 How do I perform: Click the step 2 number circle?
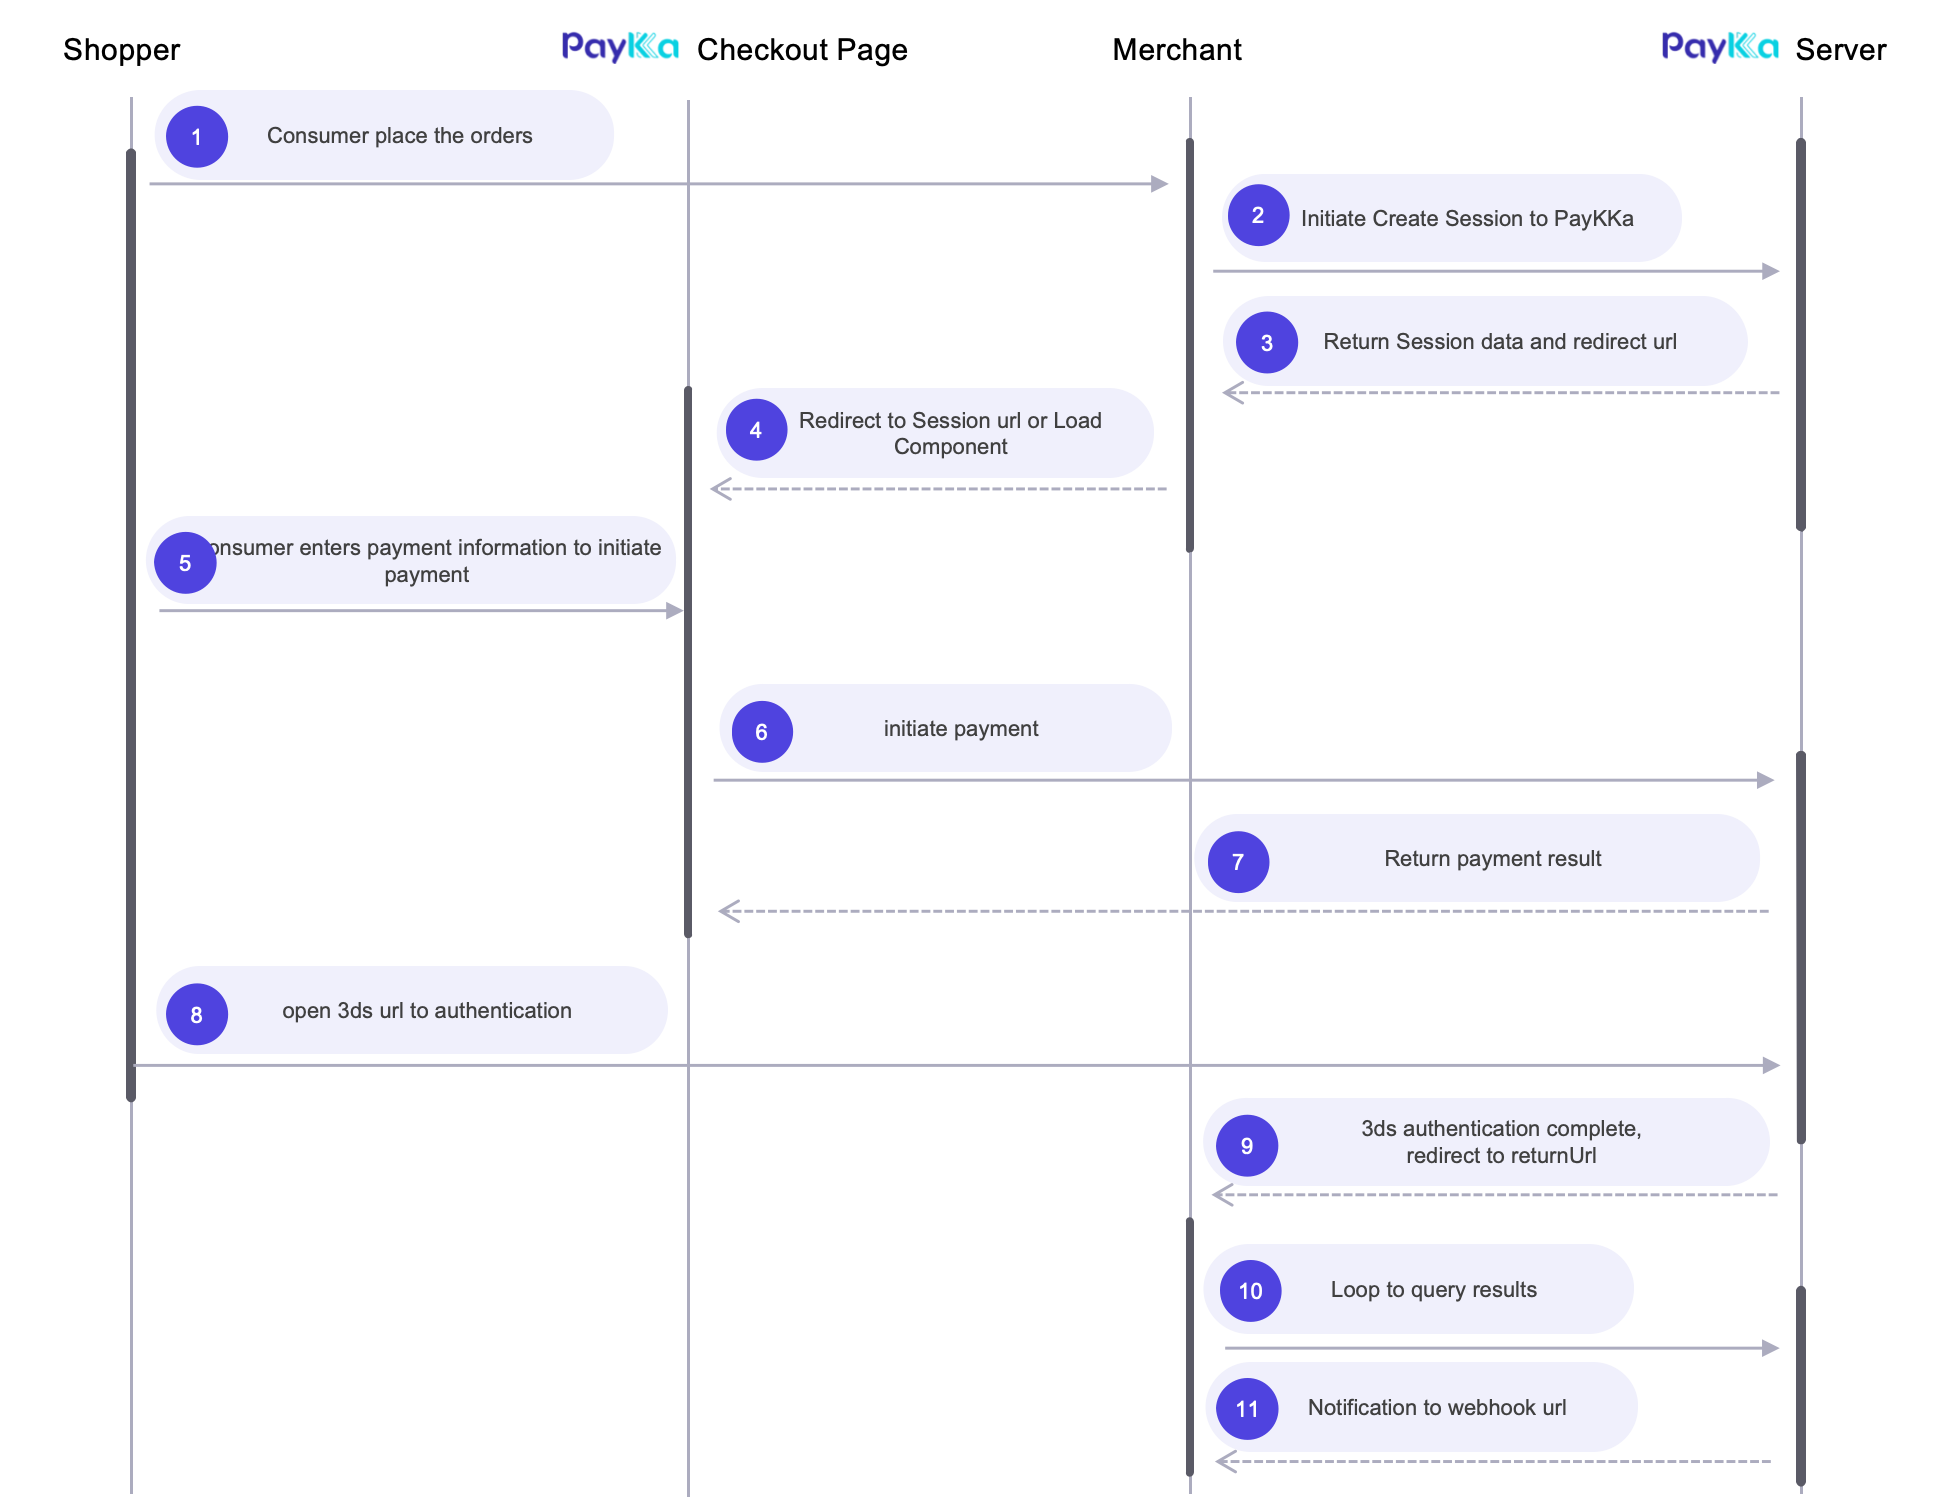1258,215
